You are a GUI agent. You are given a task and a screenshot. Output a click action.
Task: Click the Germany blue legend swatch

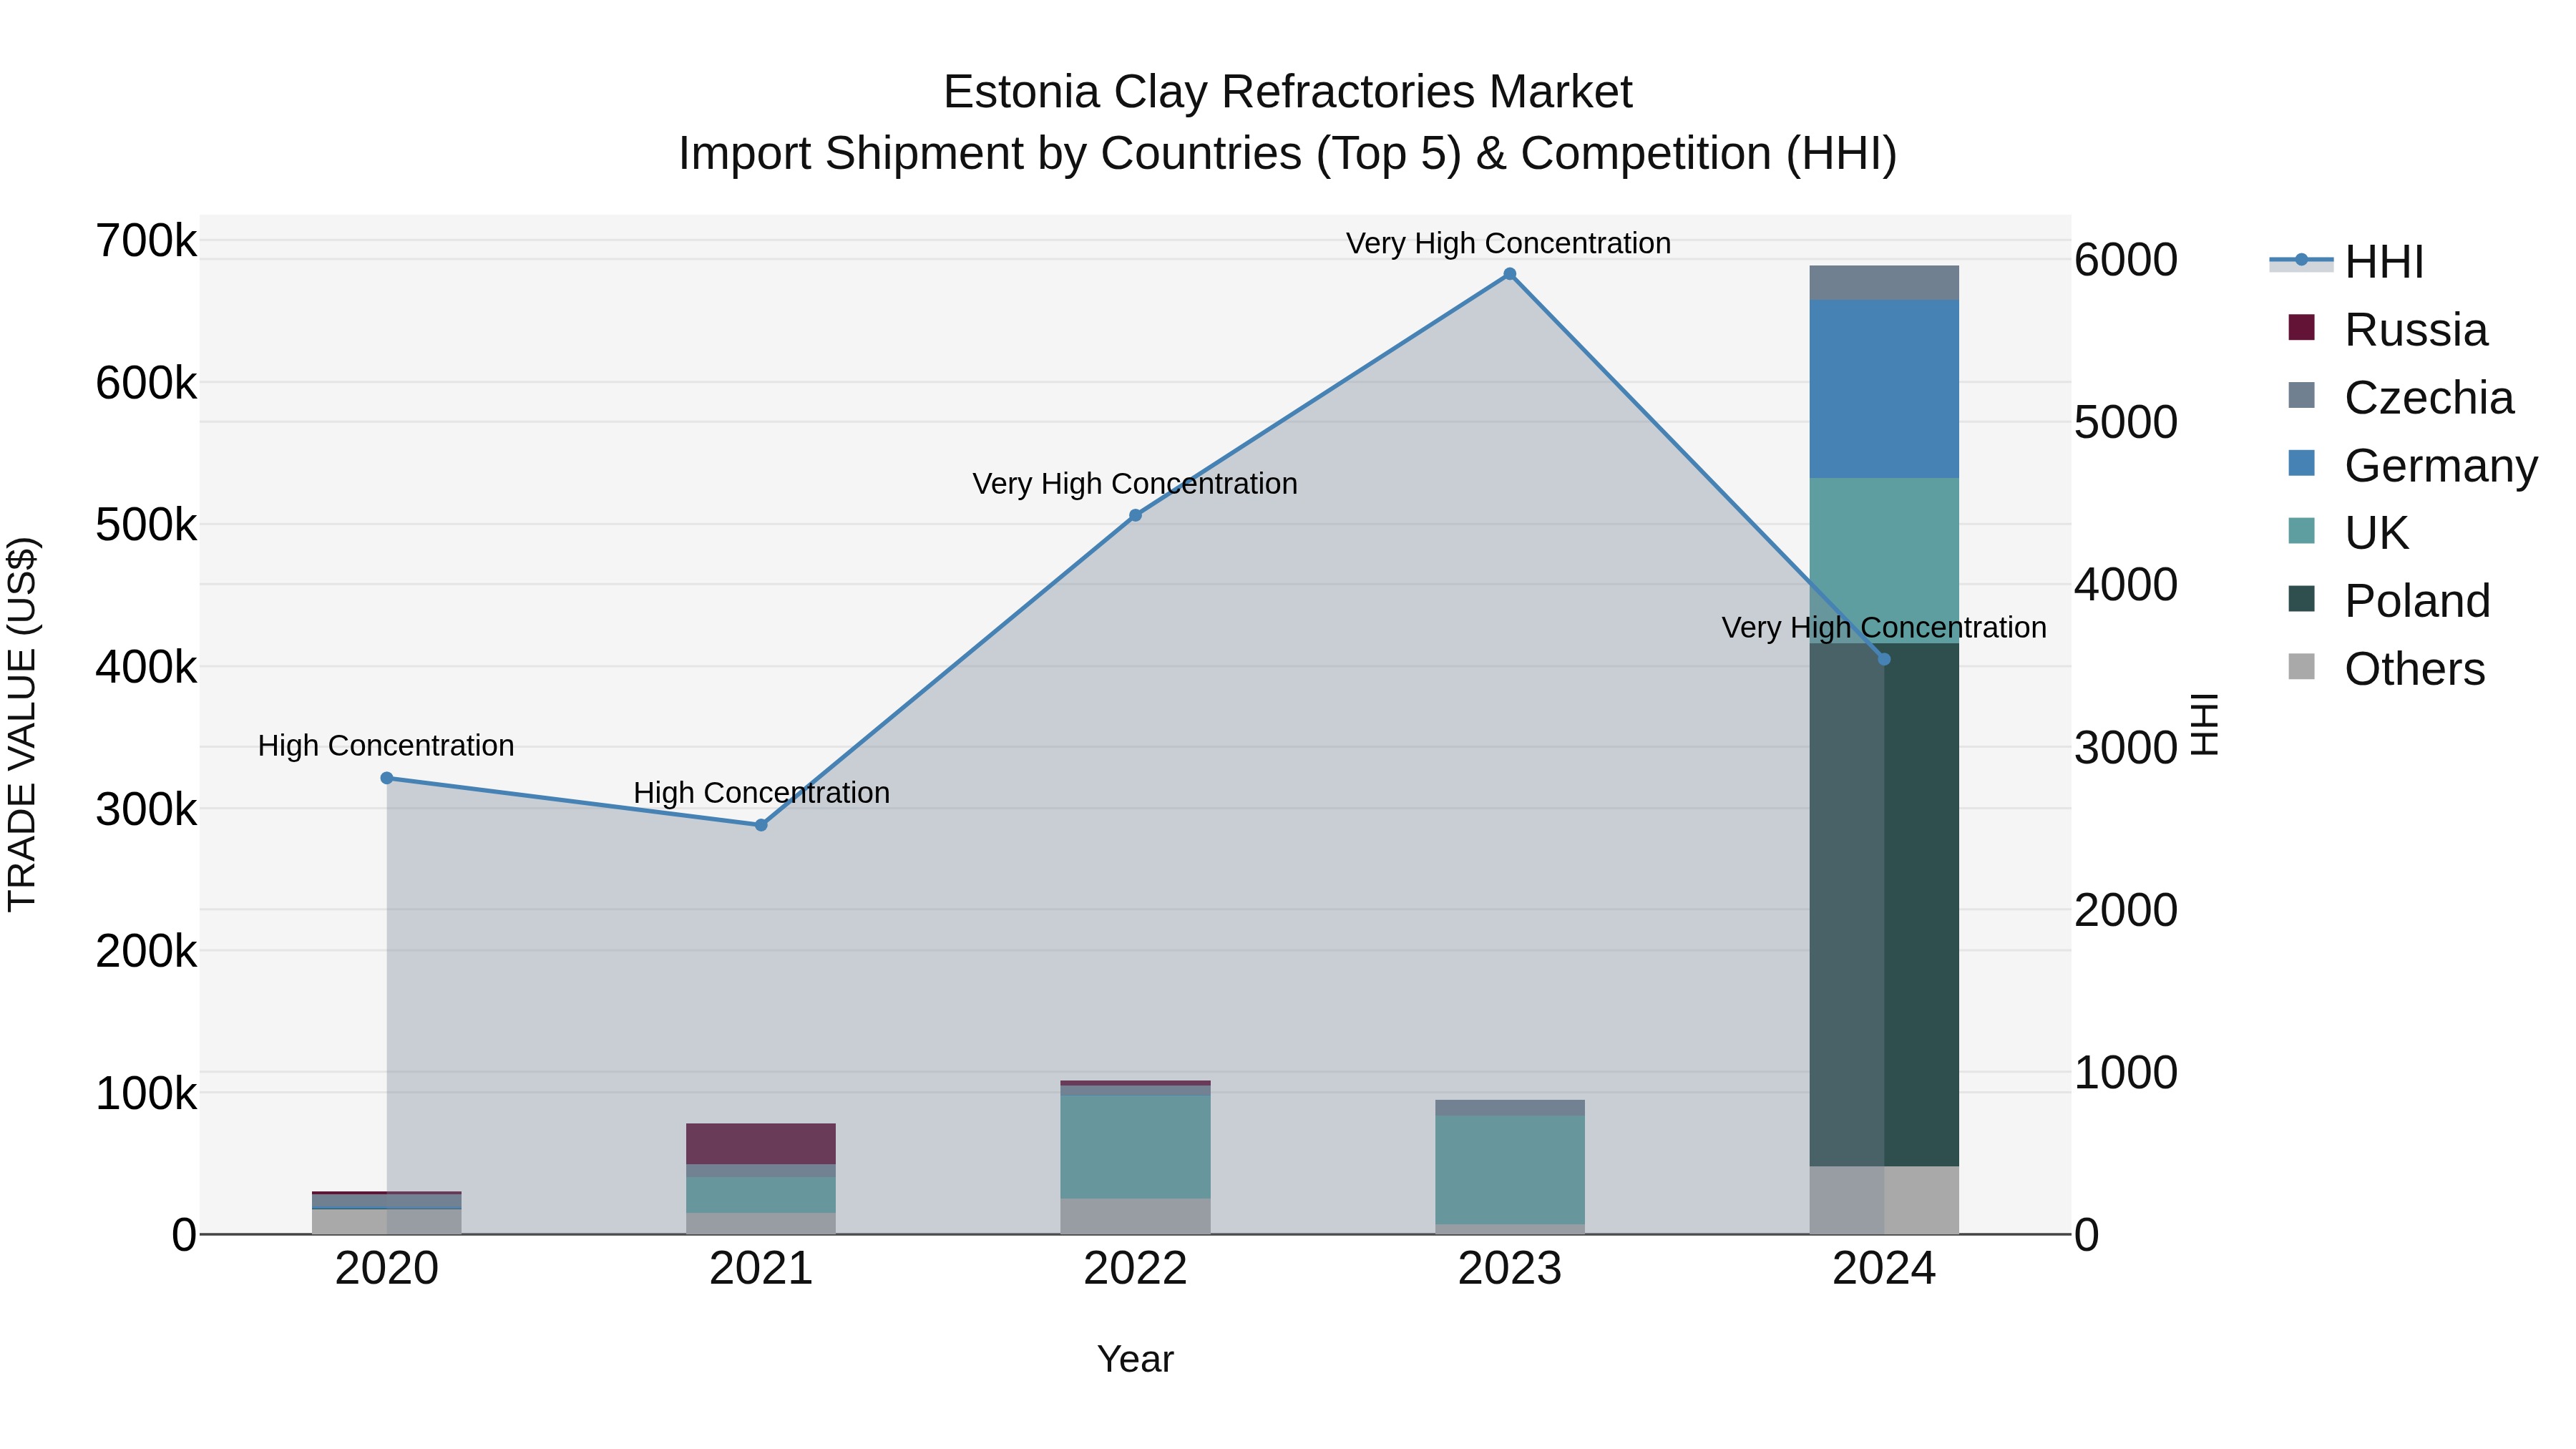pyautogui.click(x=2301, y=463)
